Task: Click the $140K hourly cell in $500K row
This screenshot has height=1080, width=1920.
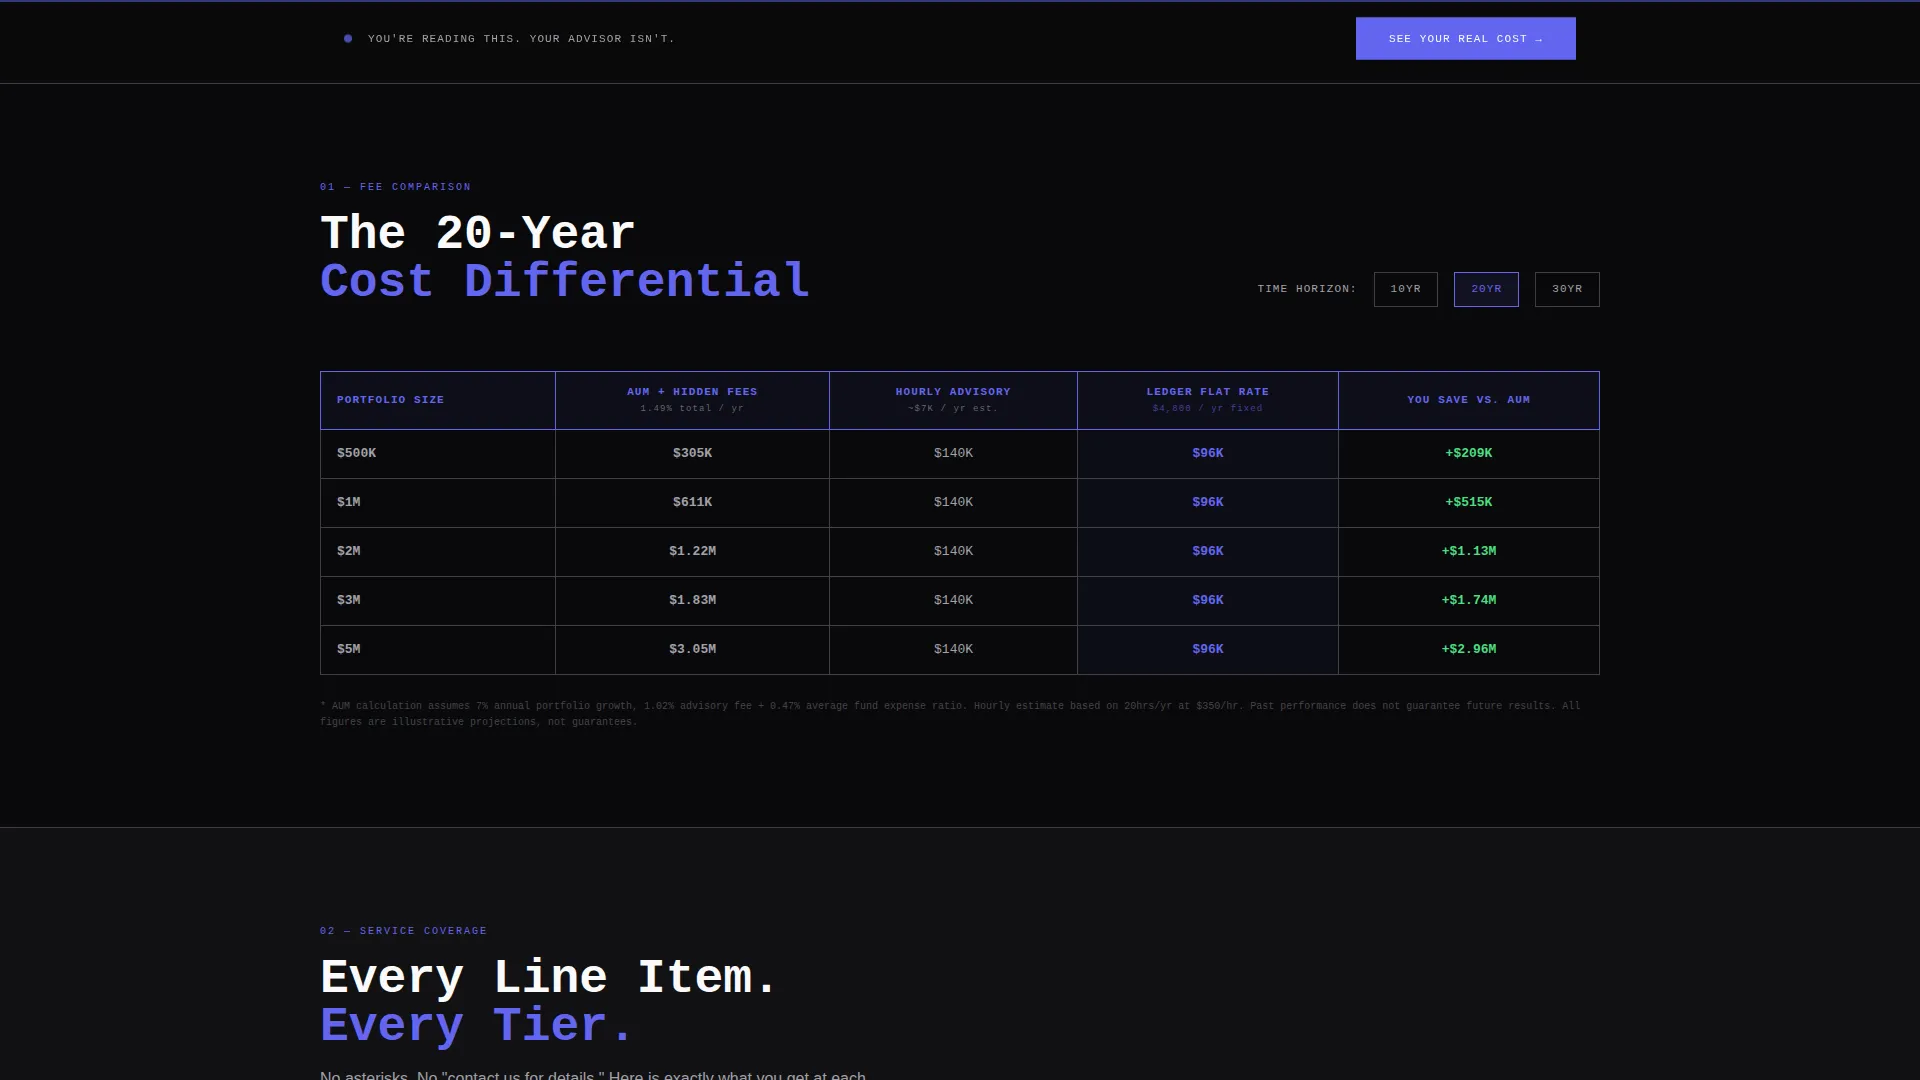Action: pos(953,454)
